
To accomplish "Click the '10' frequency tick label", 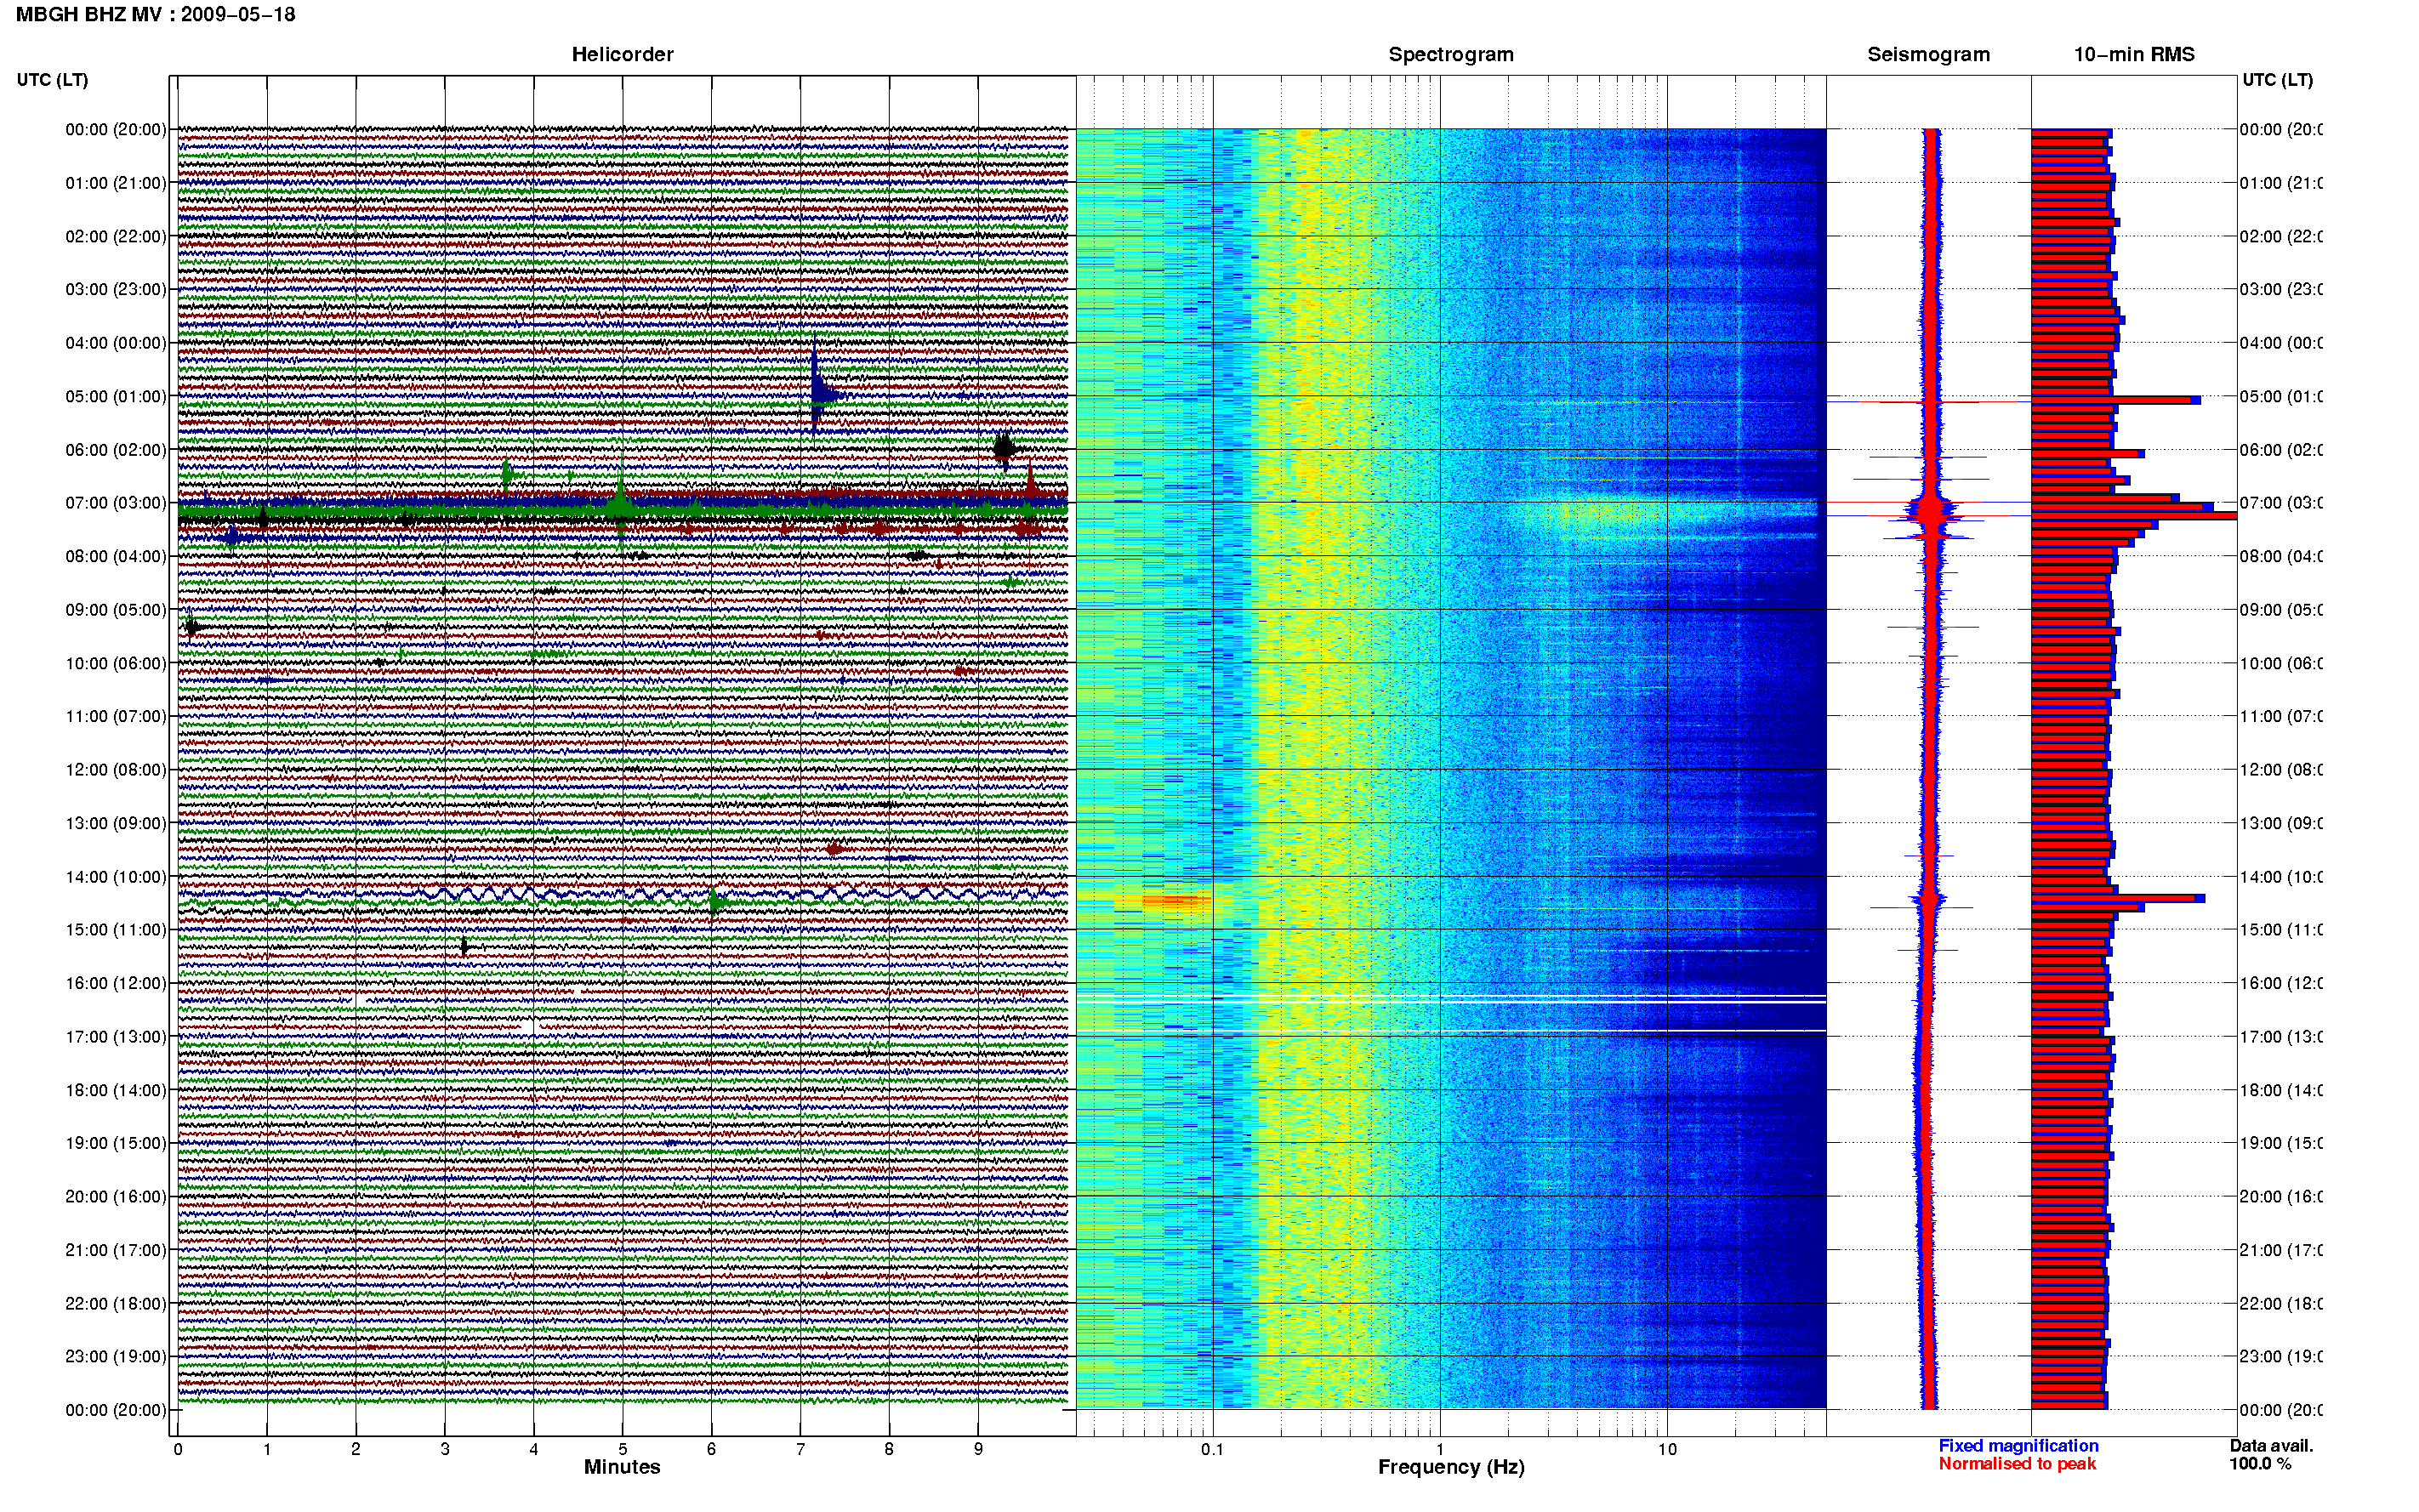I will pyautogui.click(x=1667, y=1450).
